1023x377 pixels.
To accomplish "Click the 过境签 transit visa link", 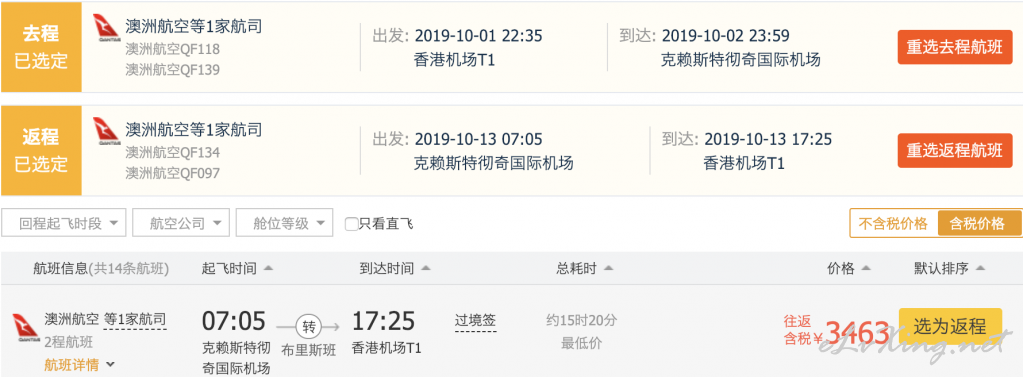I will click(x=475, y=320).
